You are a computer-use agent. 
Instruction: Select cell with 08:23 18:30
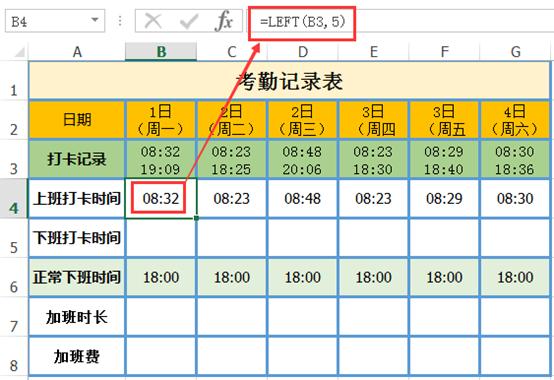click(x=373, y=159)
